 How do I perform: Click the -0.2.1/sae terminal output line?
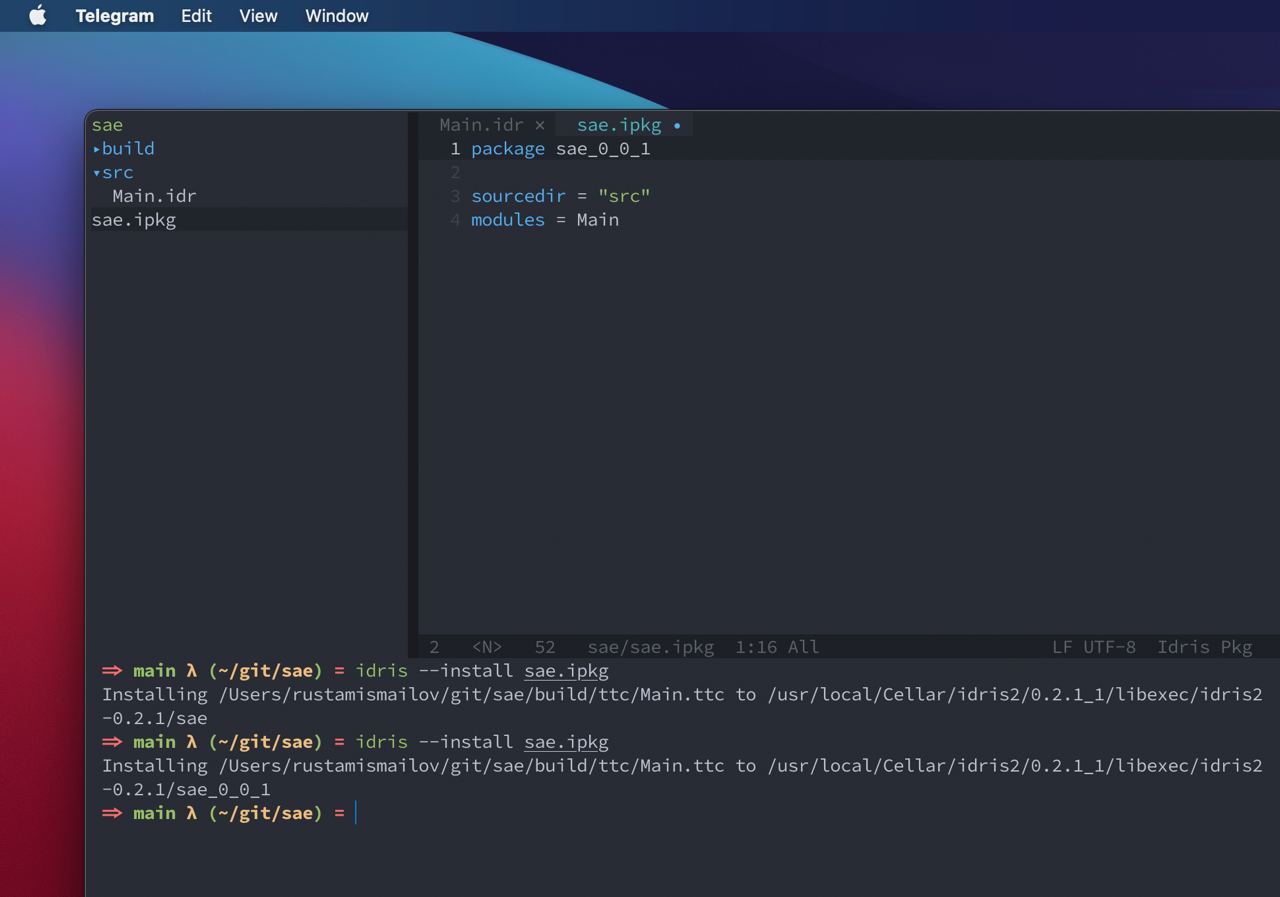click(x=155, y=718)
